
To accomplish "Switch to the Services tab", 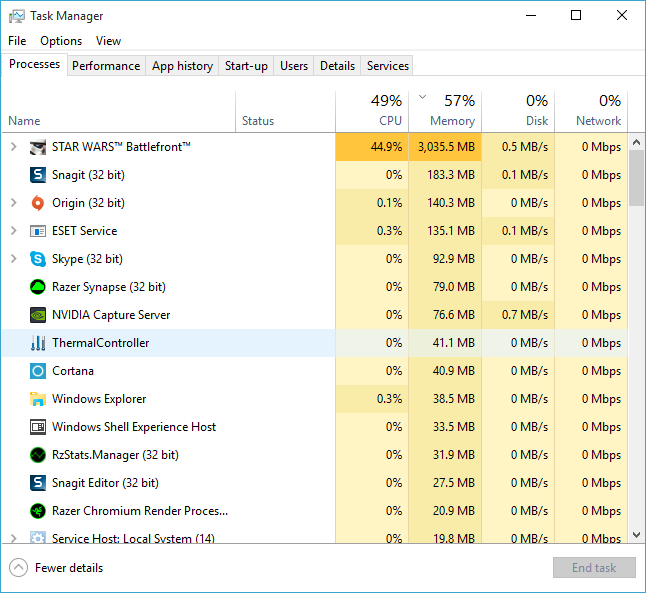I will 388,66.
